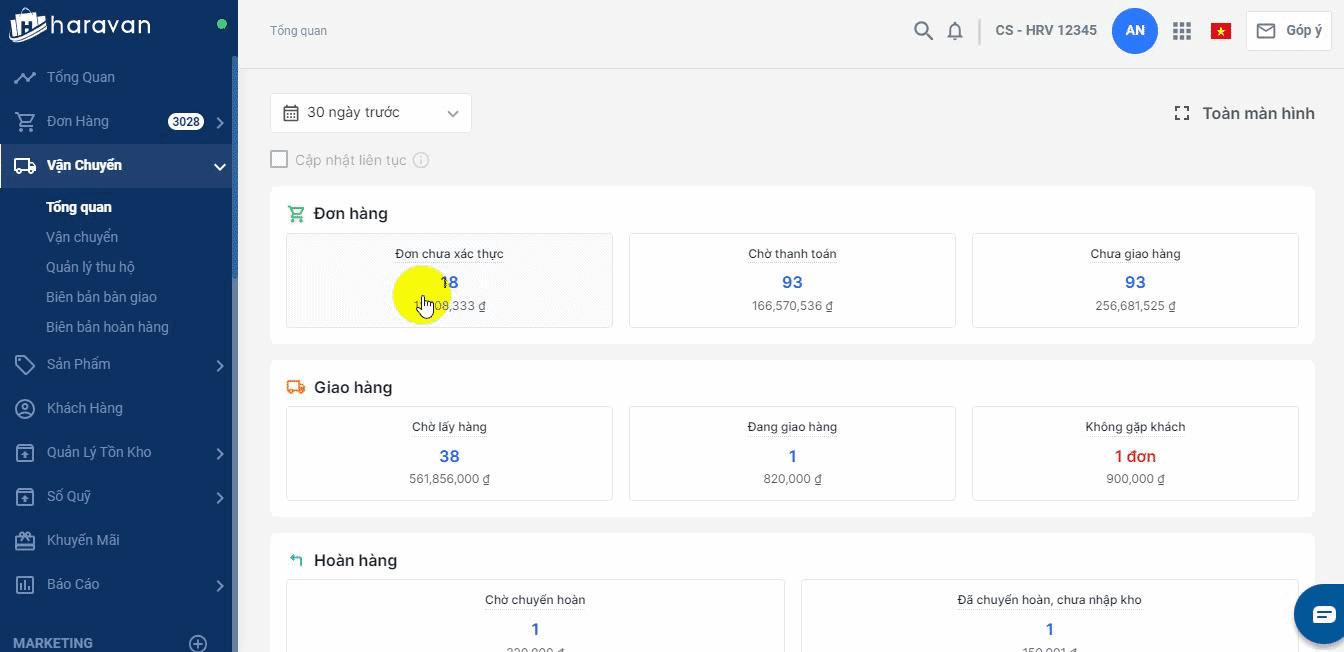Switch to Toàn màn hình fullscreen view
The width and height of the screenshot is (1344, 652).
coord(1244,113)
